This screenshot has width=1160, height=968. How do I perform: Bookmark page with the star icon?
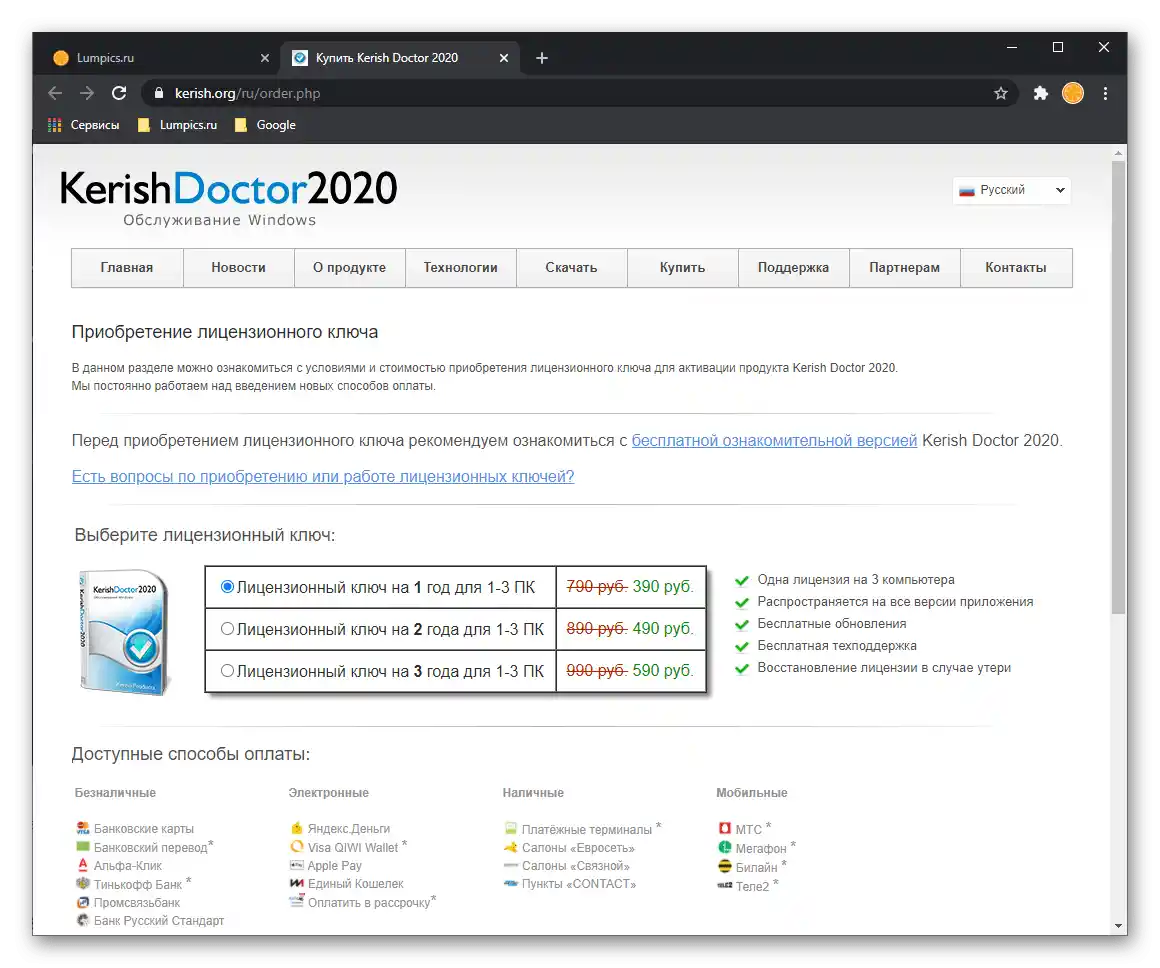pos(1001,93)
